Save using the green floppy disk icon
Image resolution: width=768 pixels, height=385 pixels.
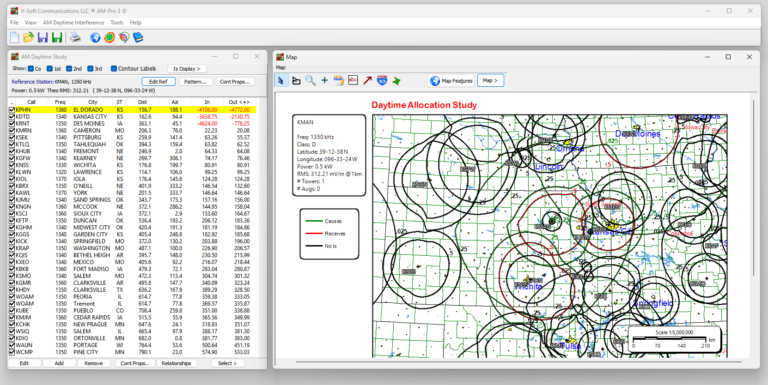click(57, 37)
